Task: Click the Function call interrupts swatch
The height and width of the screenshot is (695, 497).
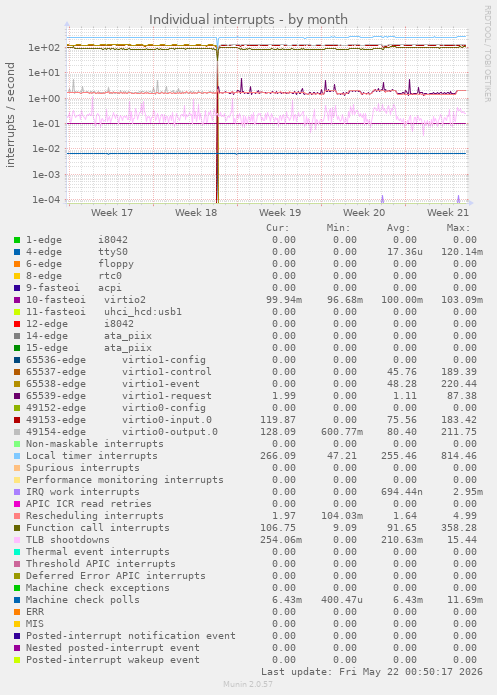Action: 17,528
